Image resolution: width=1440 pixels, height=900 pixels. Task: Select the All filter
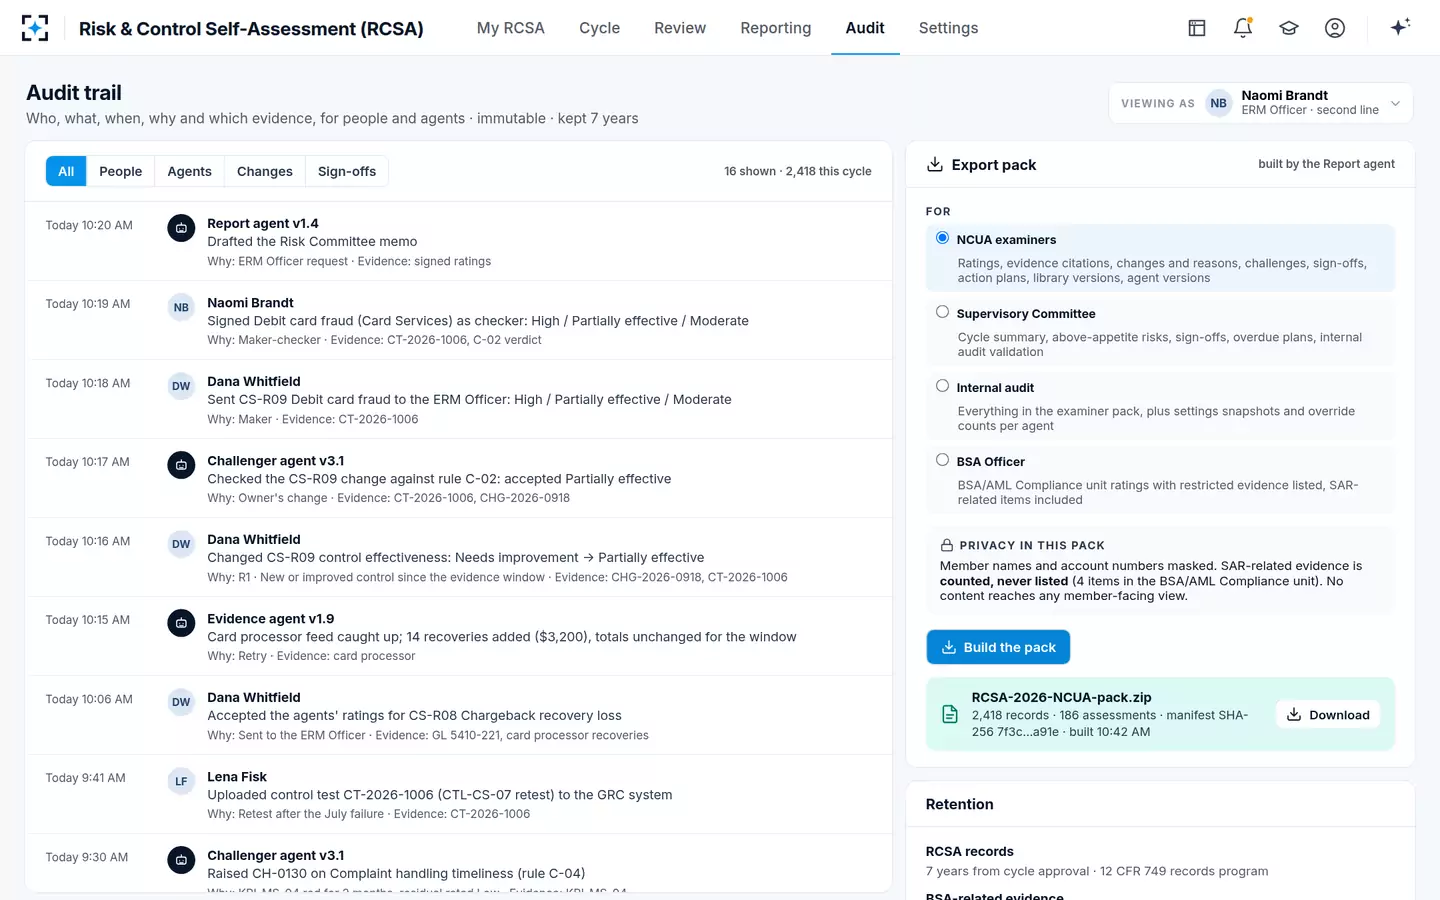click(66, 171)
